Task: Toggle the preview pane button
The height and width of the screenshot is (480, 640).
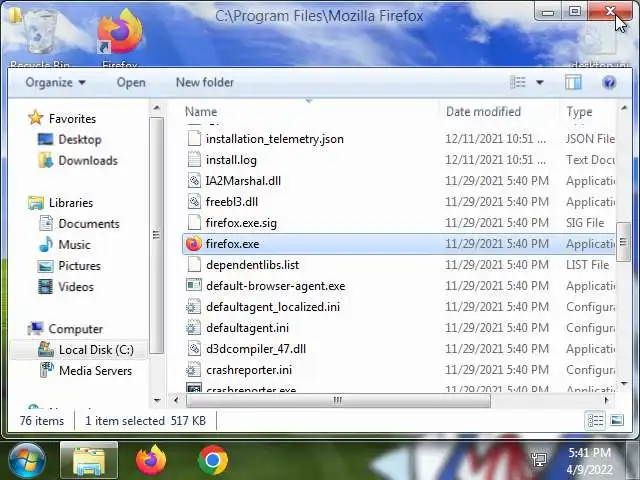Action: point(573,82)
